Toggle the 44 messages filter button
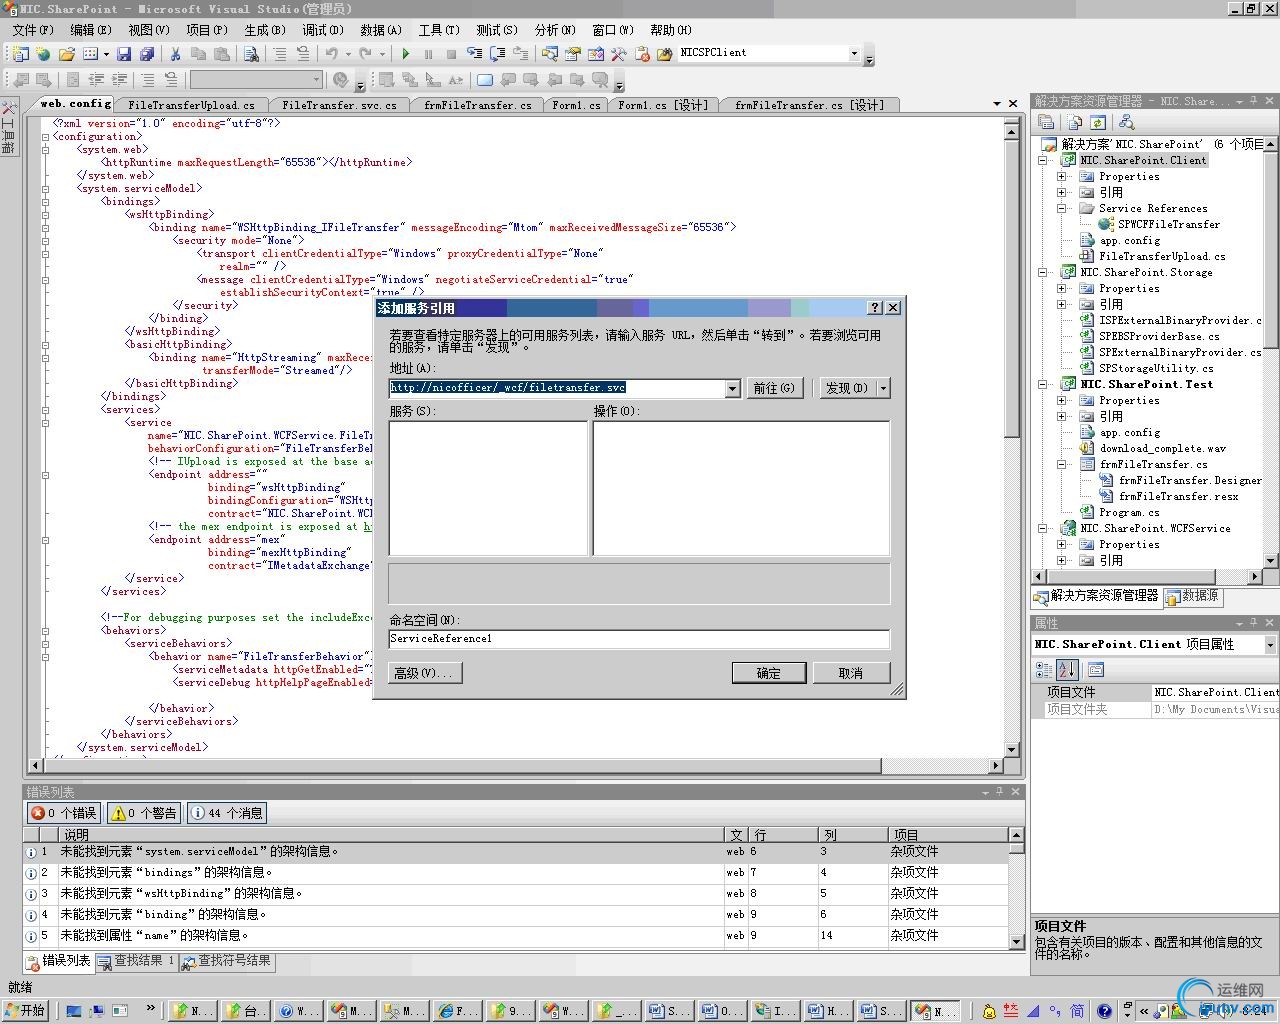This screenshot has width=1280, height=1024. click(226, 813)
